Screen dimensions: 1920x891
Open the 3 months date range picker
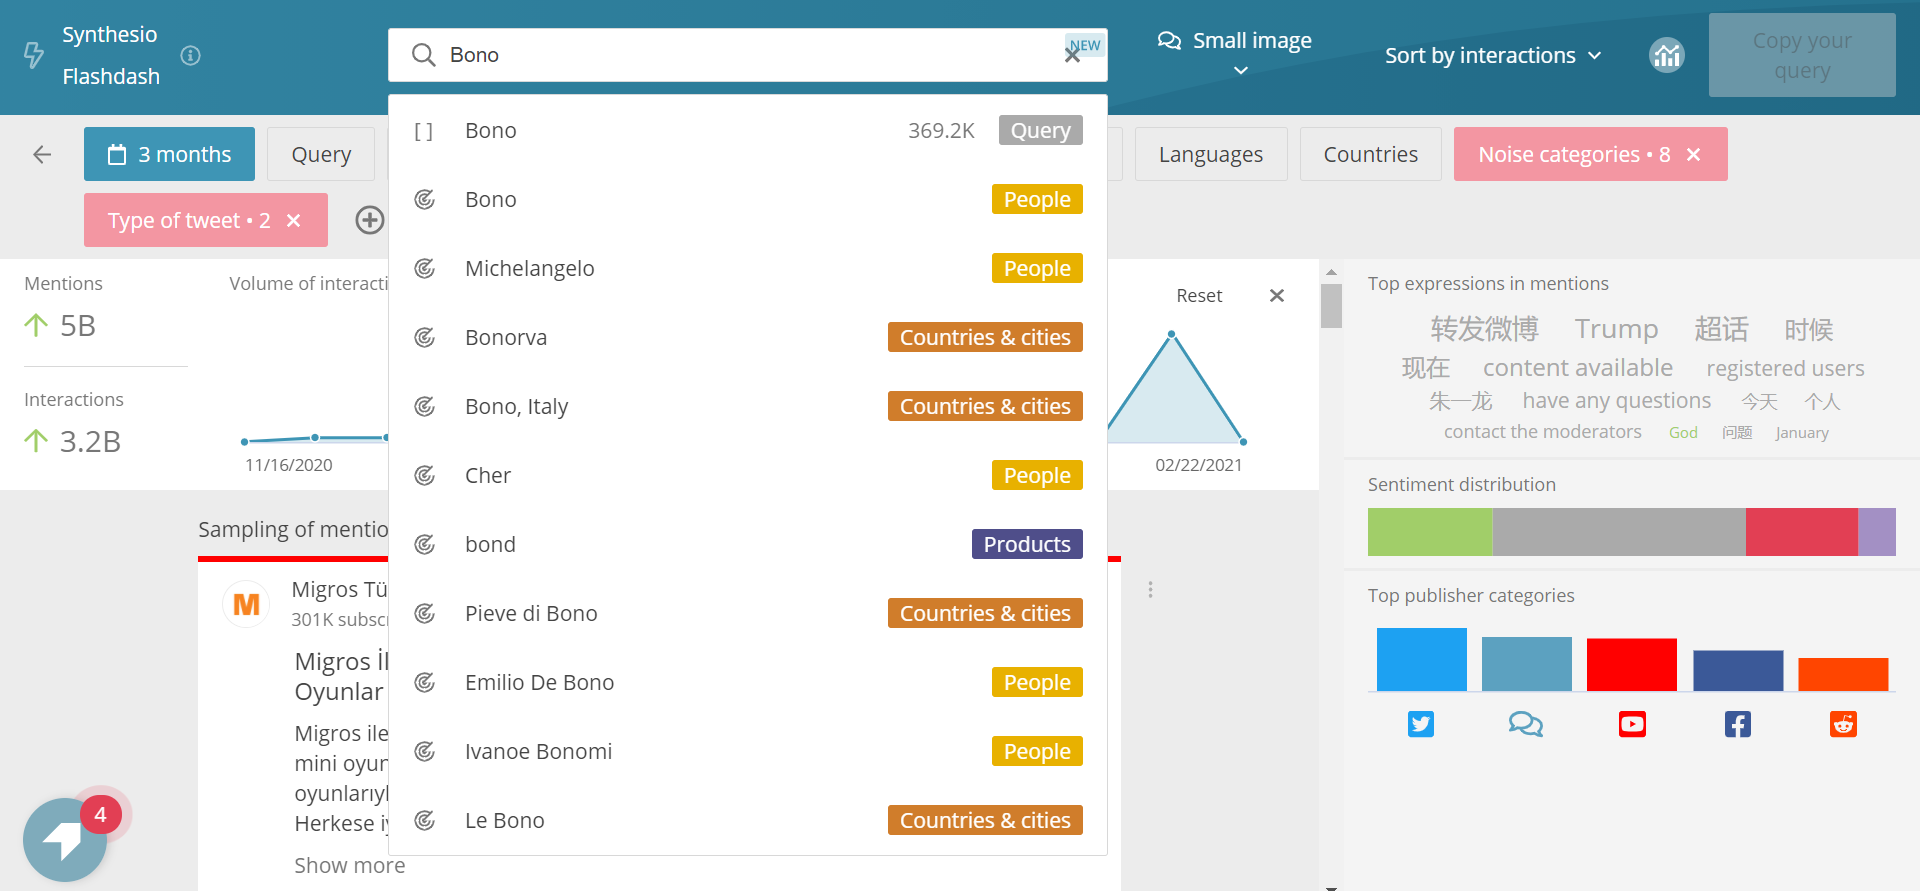(169, 154)
